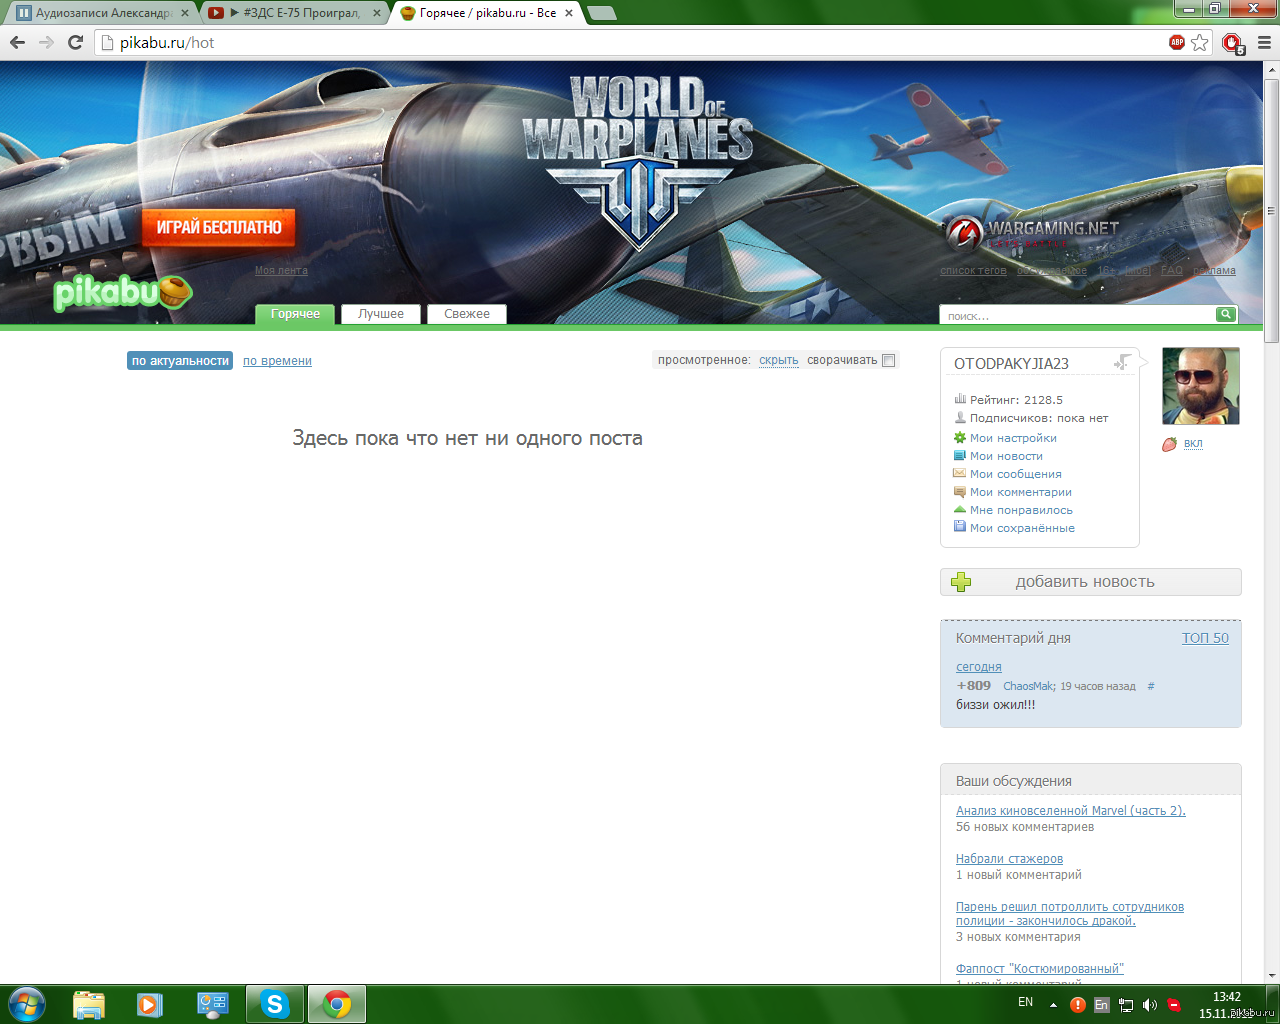Viewport: 1280px width, 1024px height.
Task: Launch the media player from the taskbar
Action: 150,1004
